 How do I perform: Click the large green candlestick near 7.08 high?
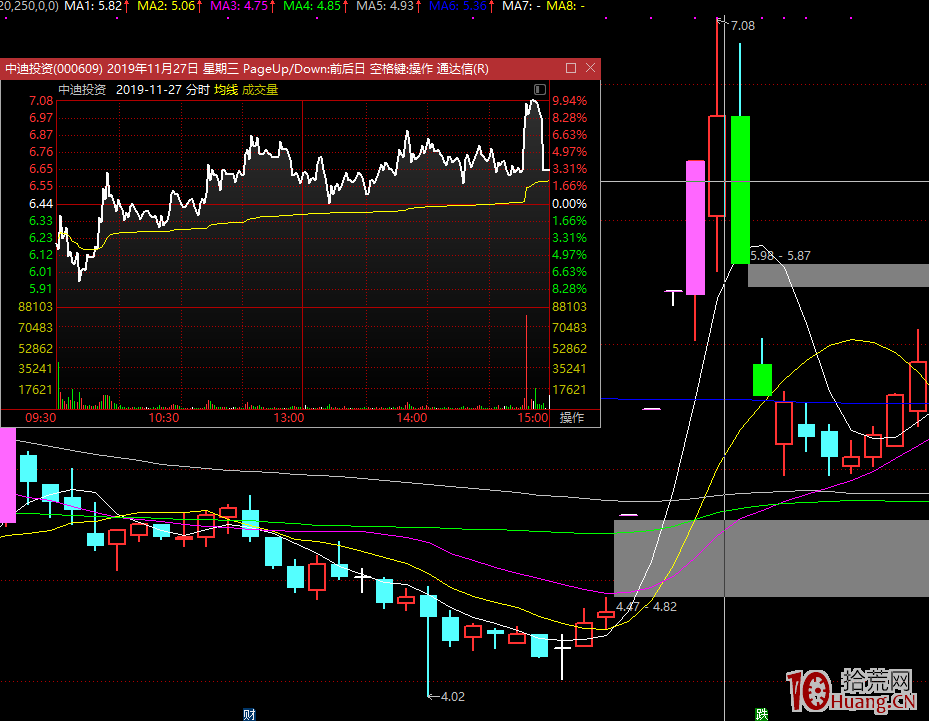pyautogui.click(x=740, y=190)
